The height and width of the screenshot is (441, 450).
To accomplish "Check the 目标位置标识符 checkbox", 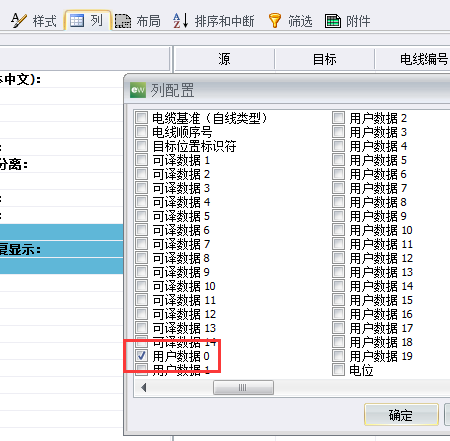I will (x=141, y=146).
